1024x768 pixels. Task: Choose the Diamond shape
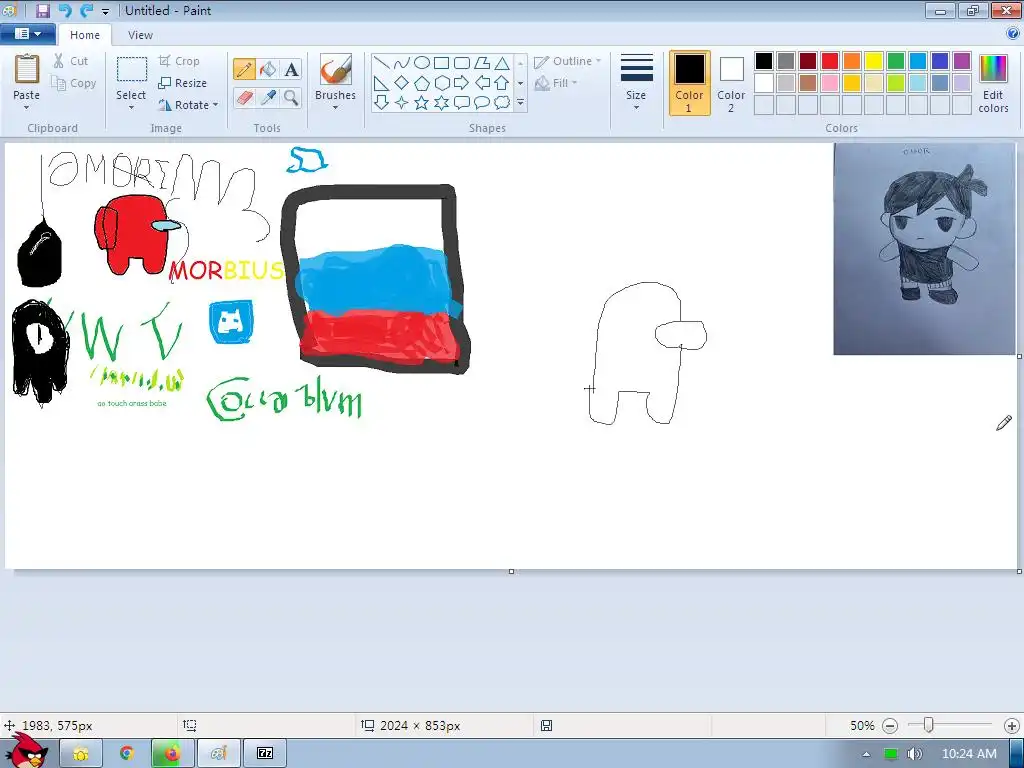coord(402,83)
